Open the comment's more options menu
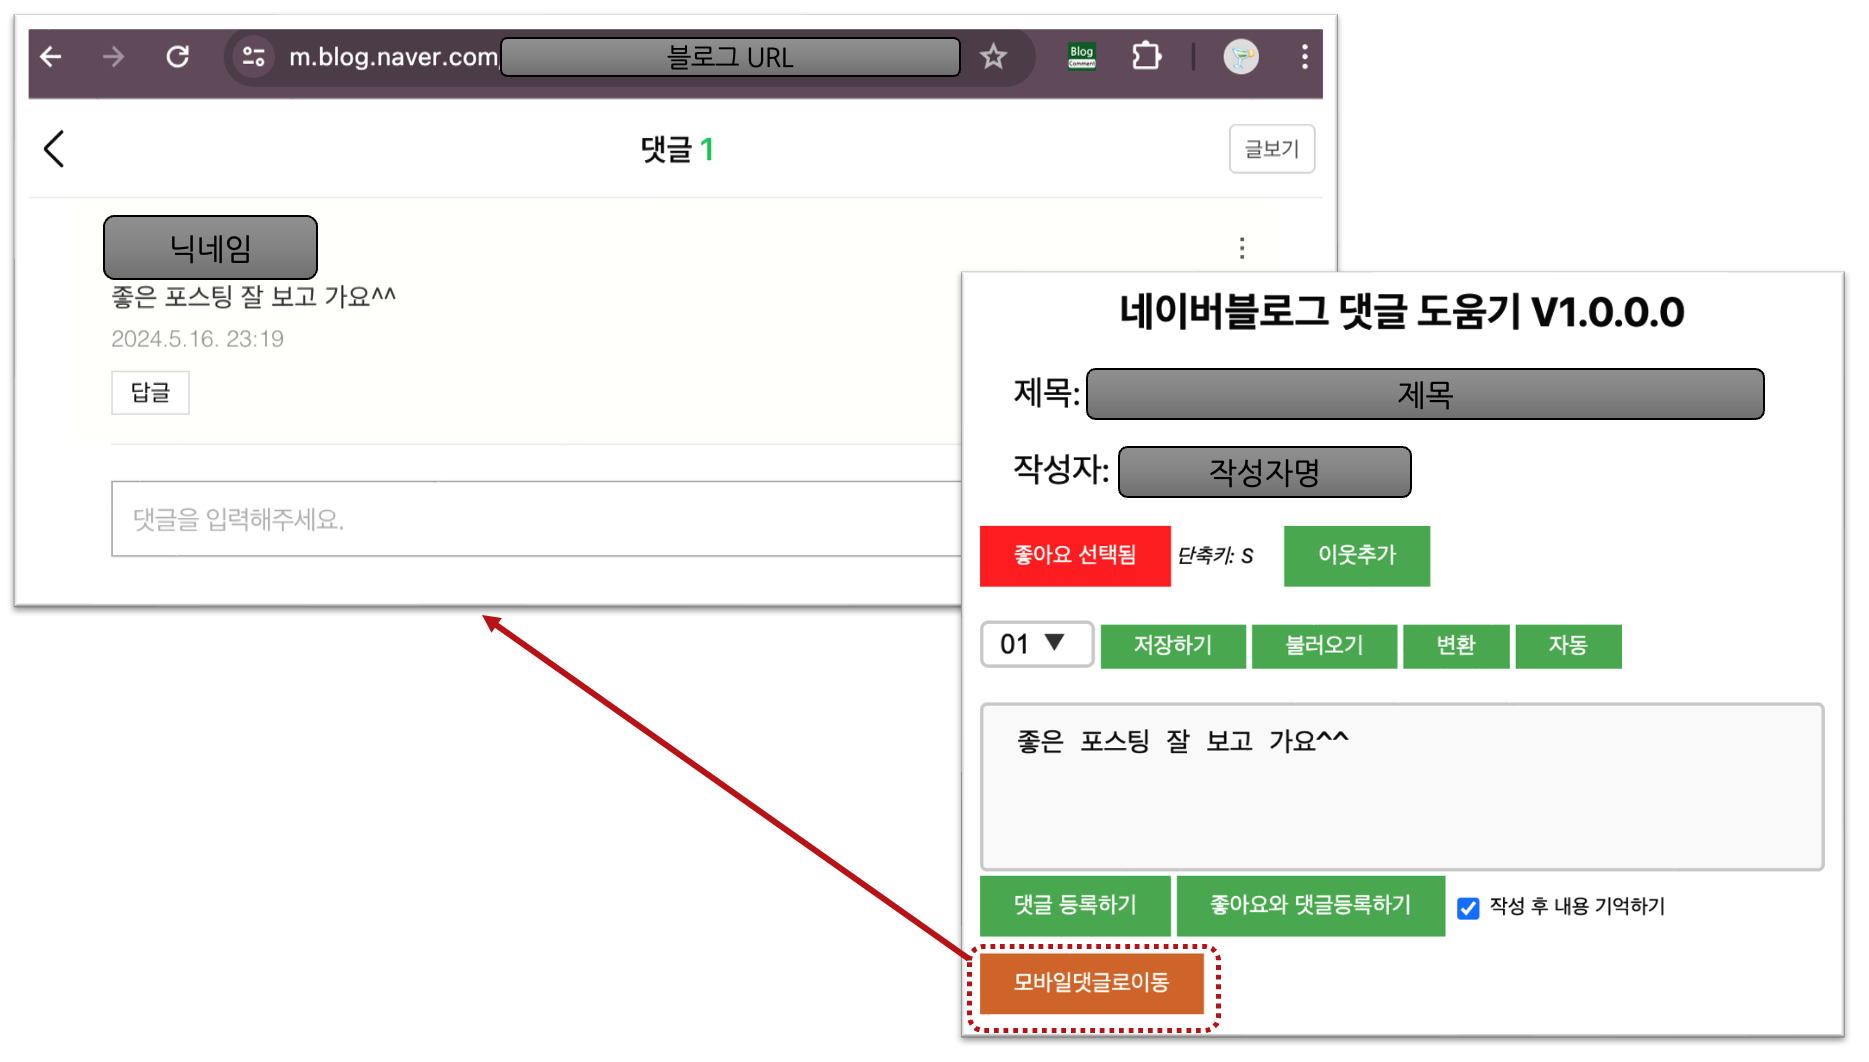This screenshot has width=1869, height=1062. [x=1242, y=248]
